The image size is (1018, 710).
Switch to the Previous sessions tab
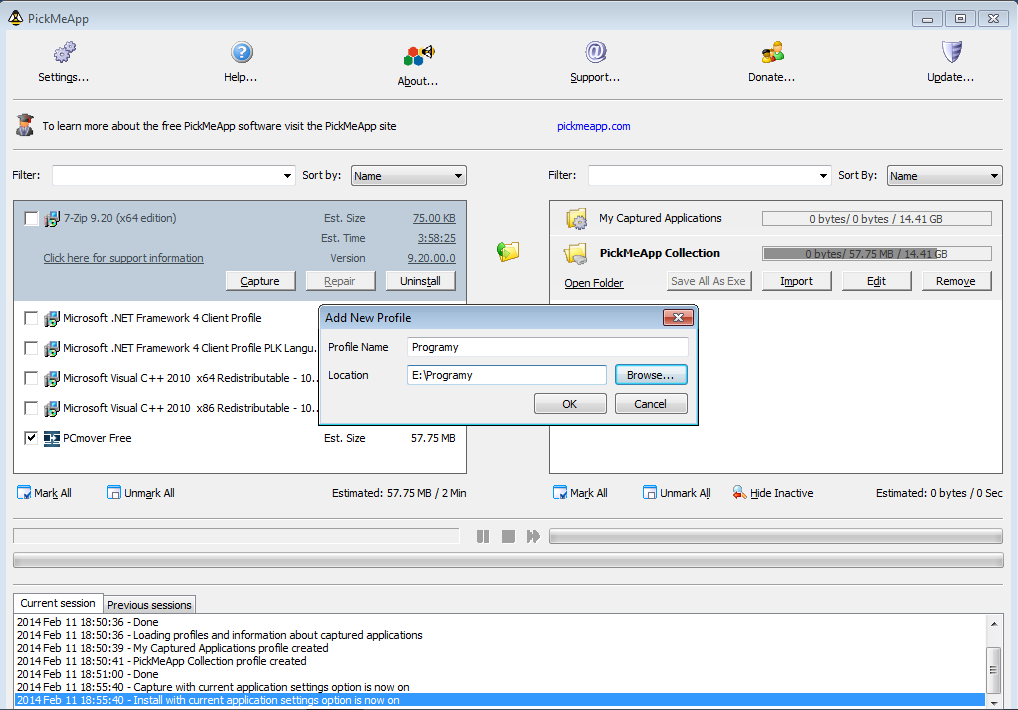[149, 605]
